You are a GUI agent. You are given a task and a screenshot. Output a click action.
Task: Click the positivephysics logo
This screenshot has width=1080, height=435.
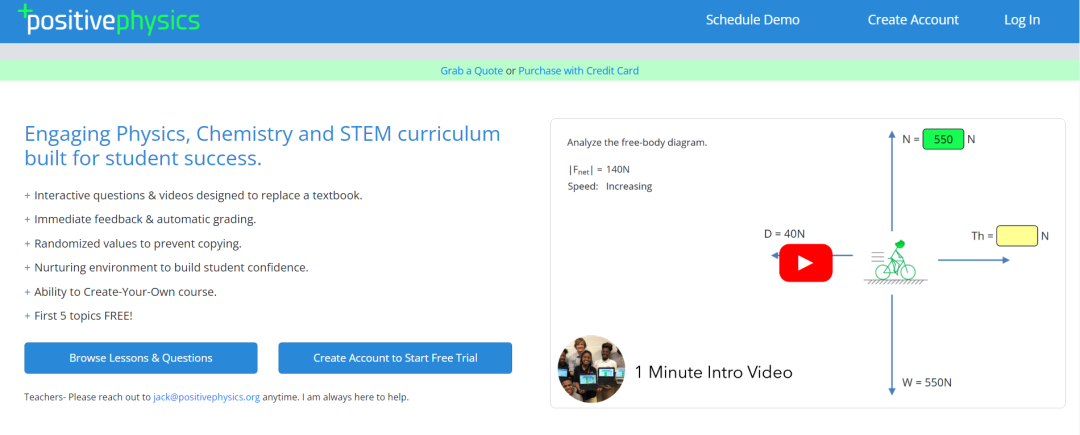pyautogui.click(x=113, y=21)
